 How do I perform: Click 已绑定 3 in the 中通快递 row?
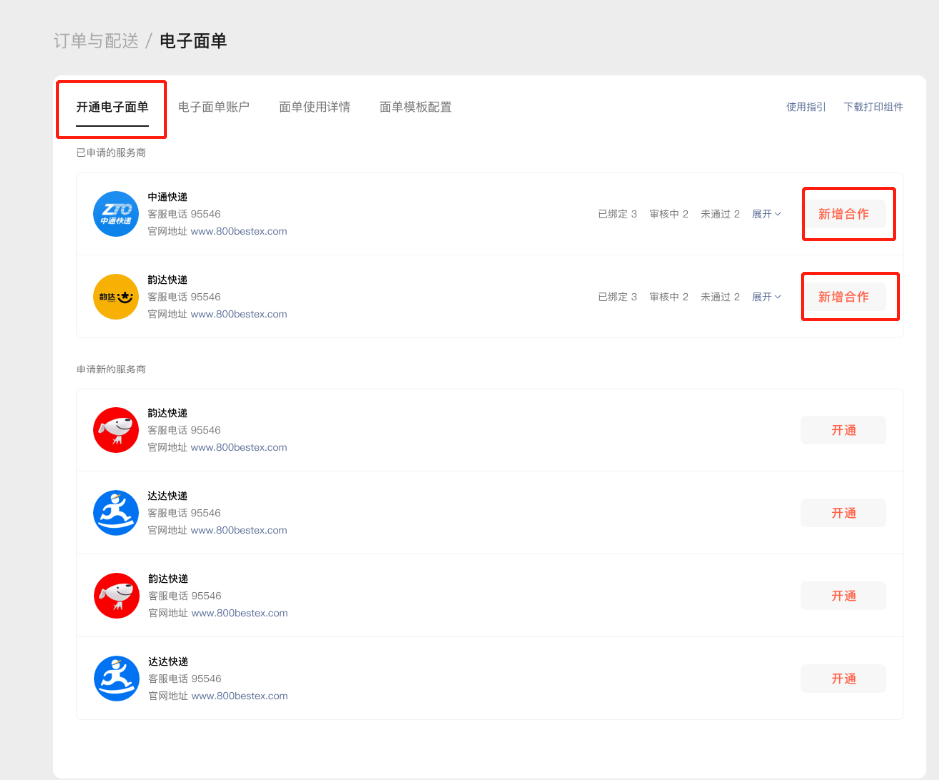tap(617, 214)
